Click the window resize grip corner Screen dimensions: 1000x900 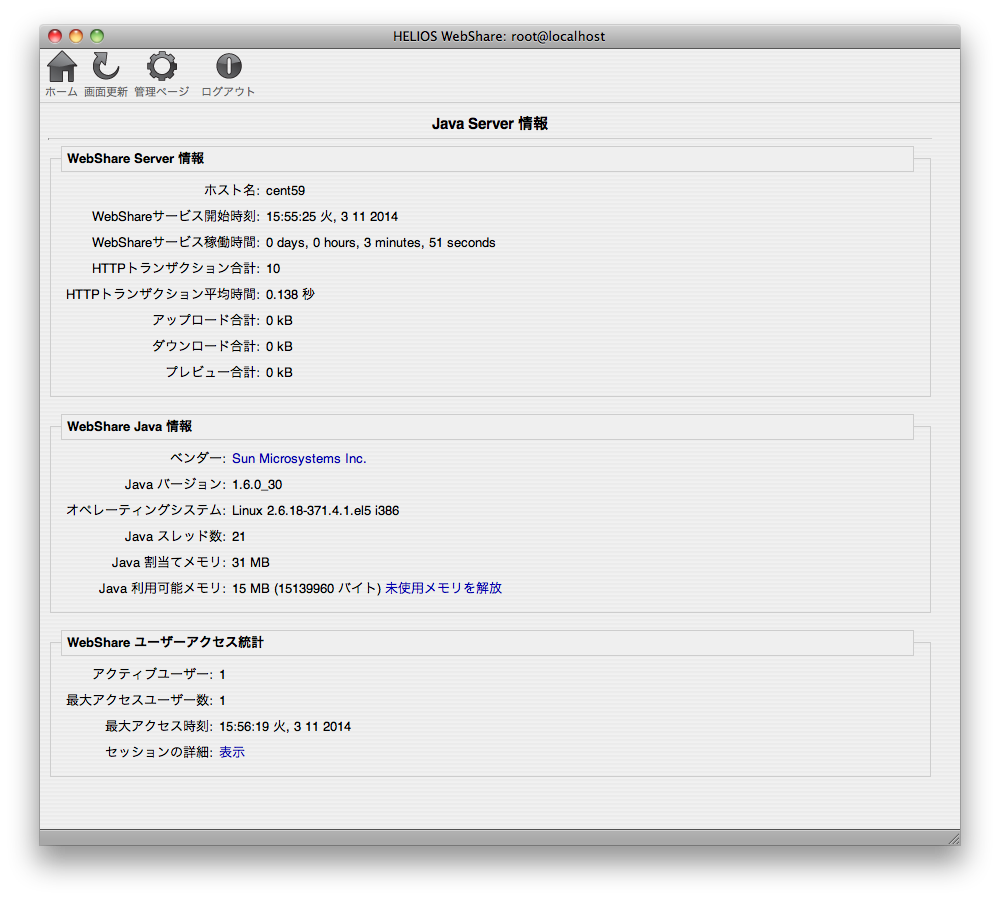click(x=953, y=838)
